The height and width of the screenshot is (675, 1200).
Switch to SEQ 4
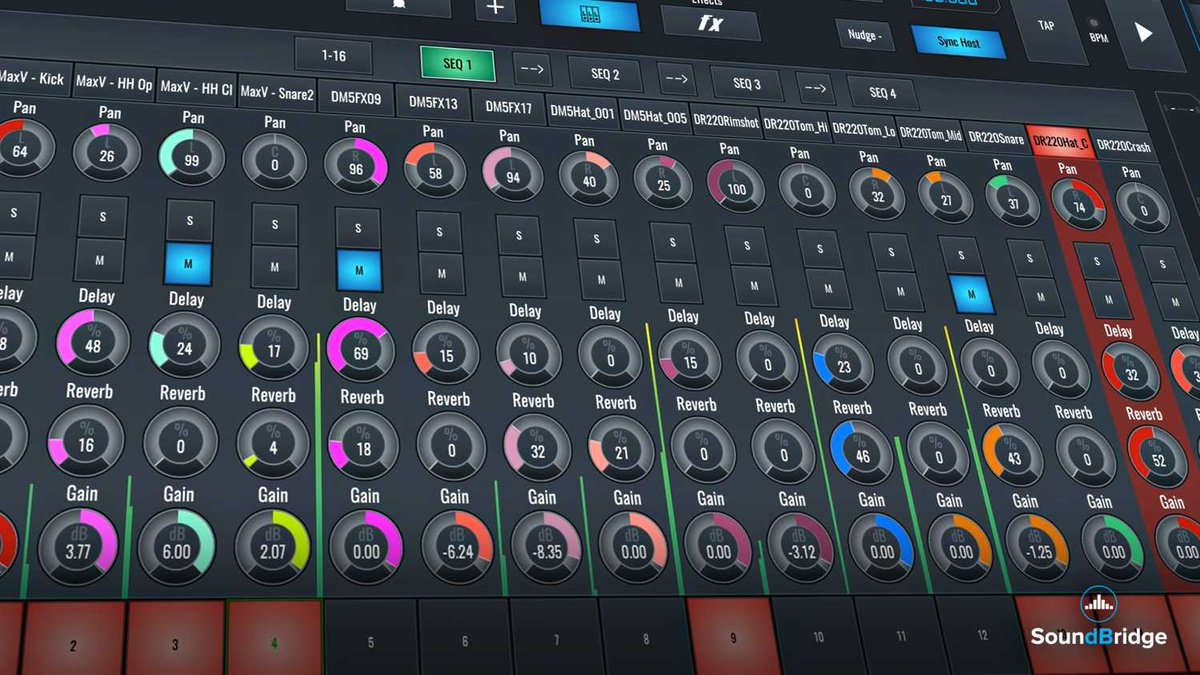point(882,92)
